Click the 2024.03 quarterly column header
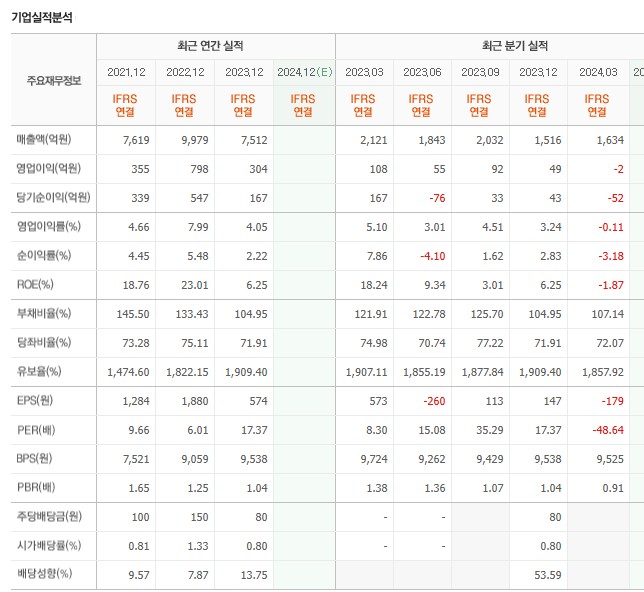The image size is (644, 592). 598,72
